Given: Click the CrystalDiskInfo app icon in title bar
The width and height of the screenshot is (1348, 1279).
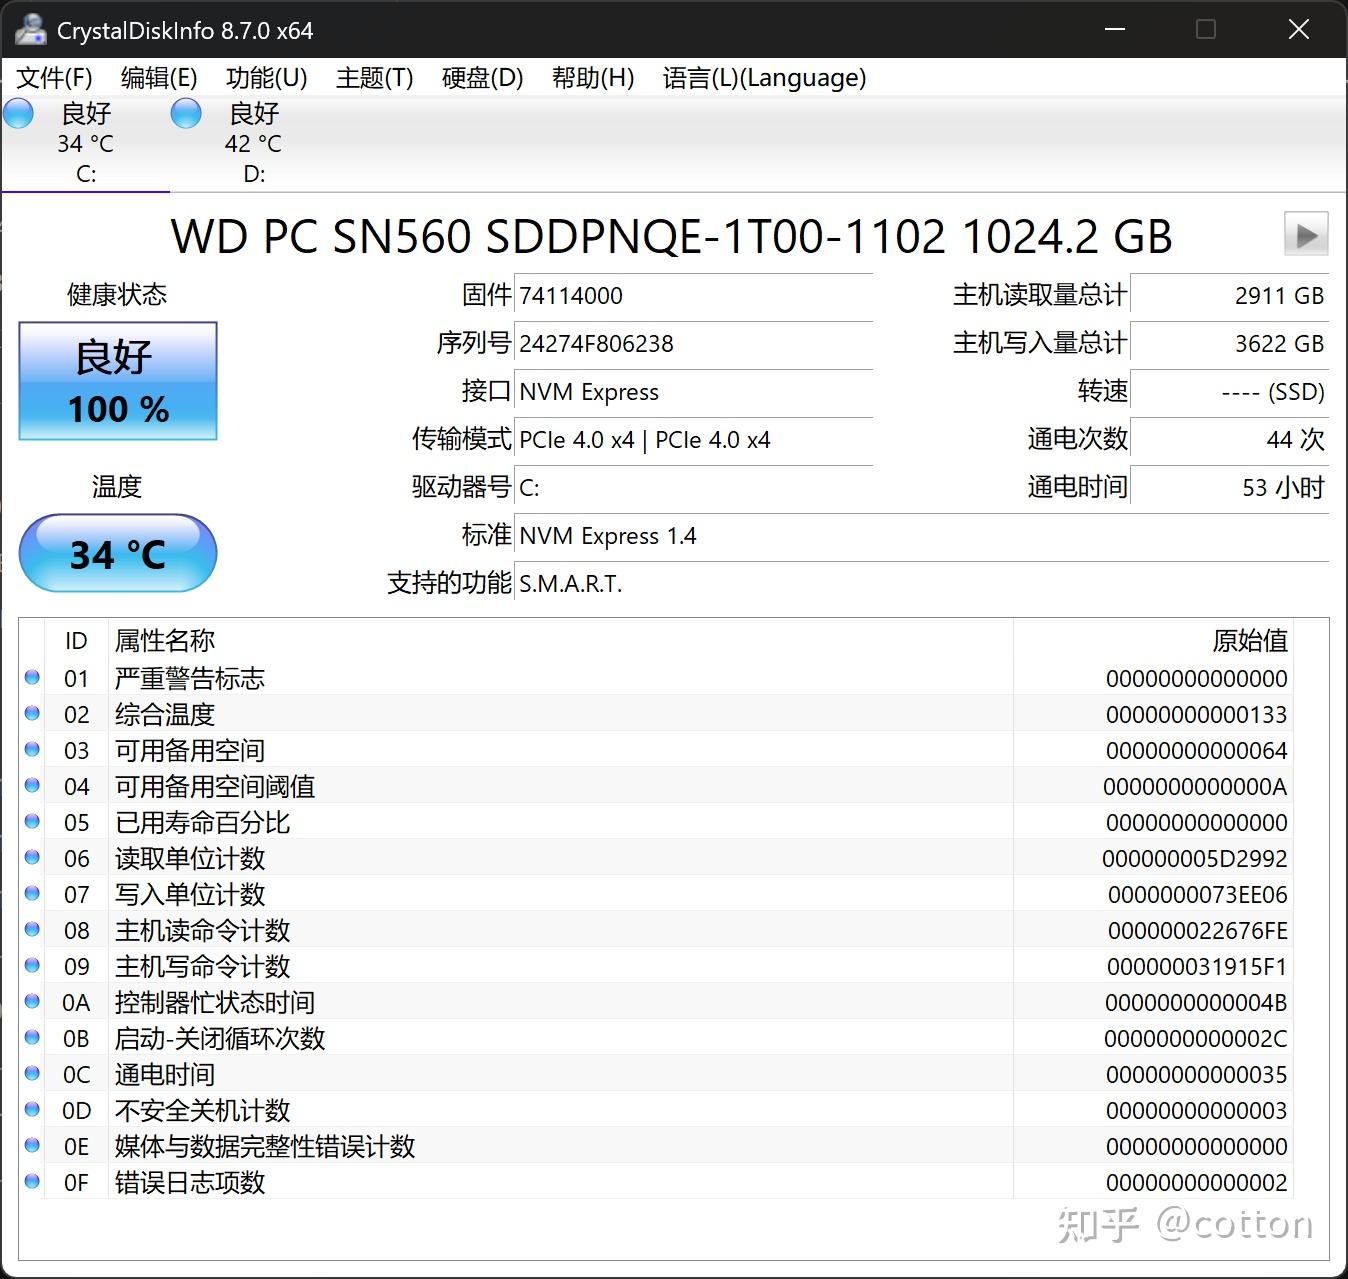Looking at the screenshot, I should pos(31,29).
